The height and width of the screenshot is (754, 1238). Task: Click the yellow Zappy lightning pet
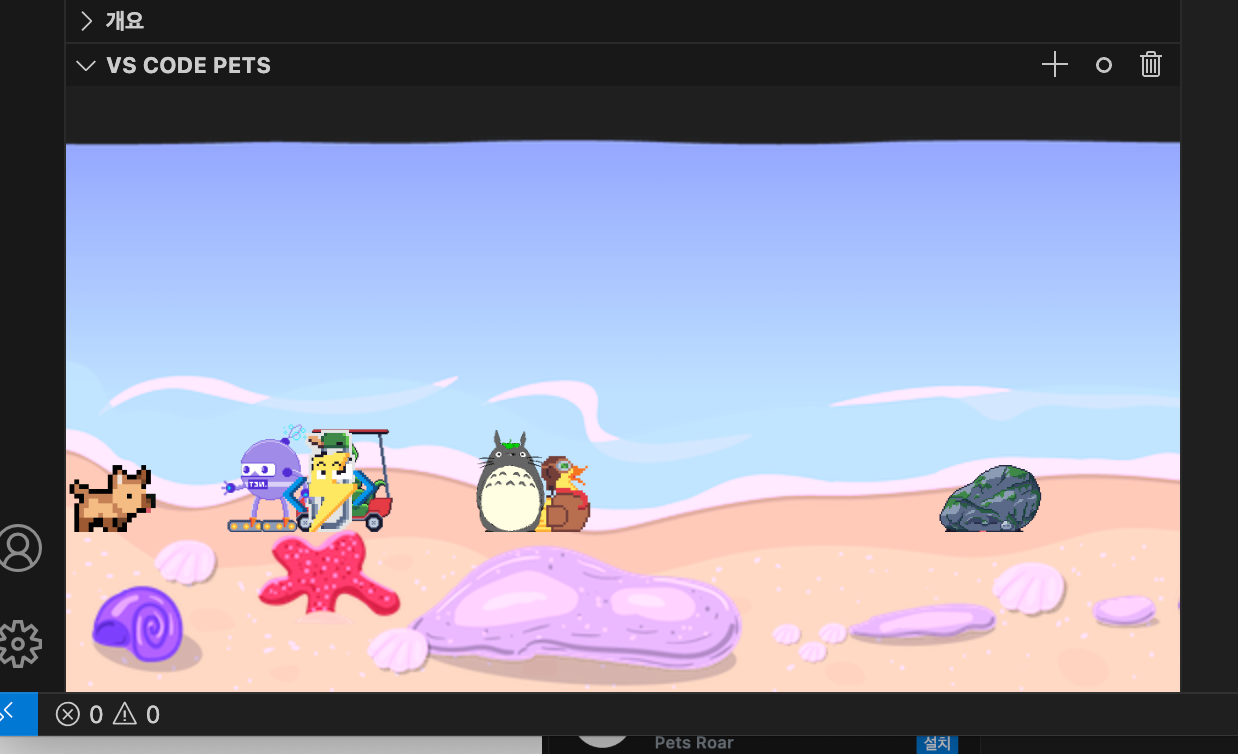(x=331, y=489)
